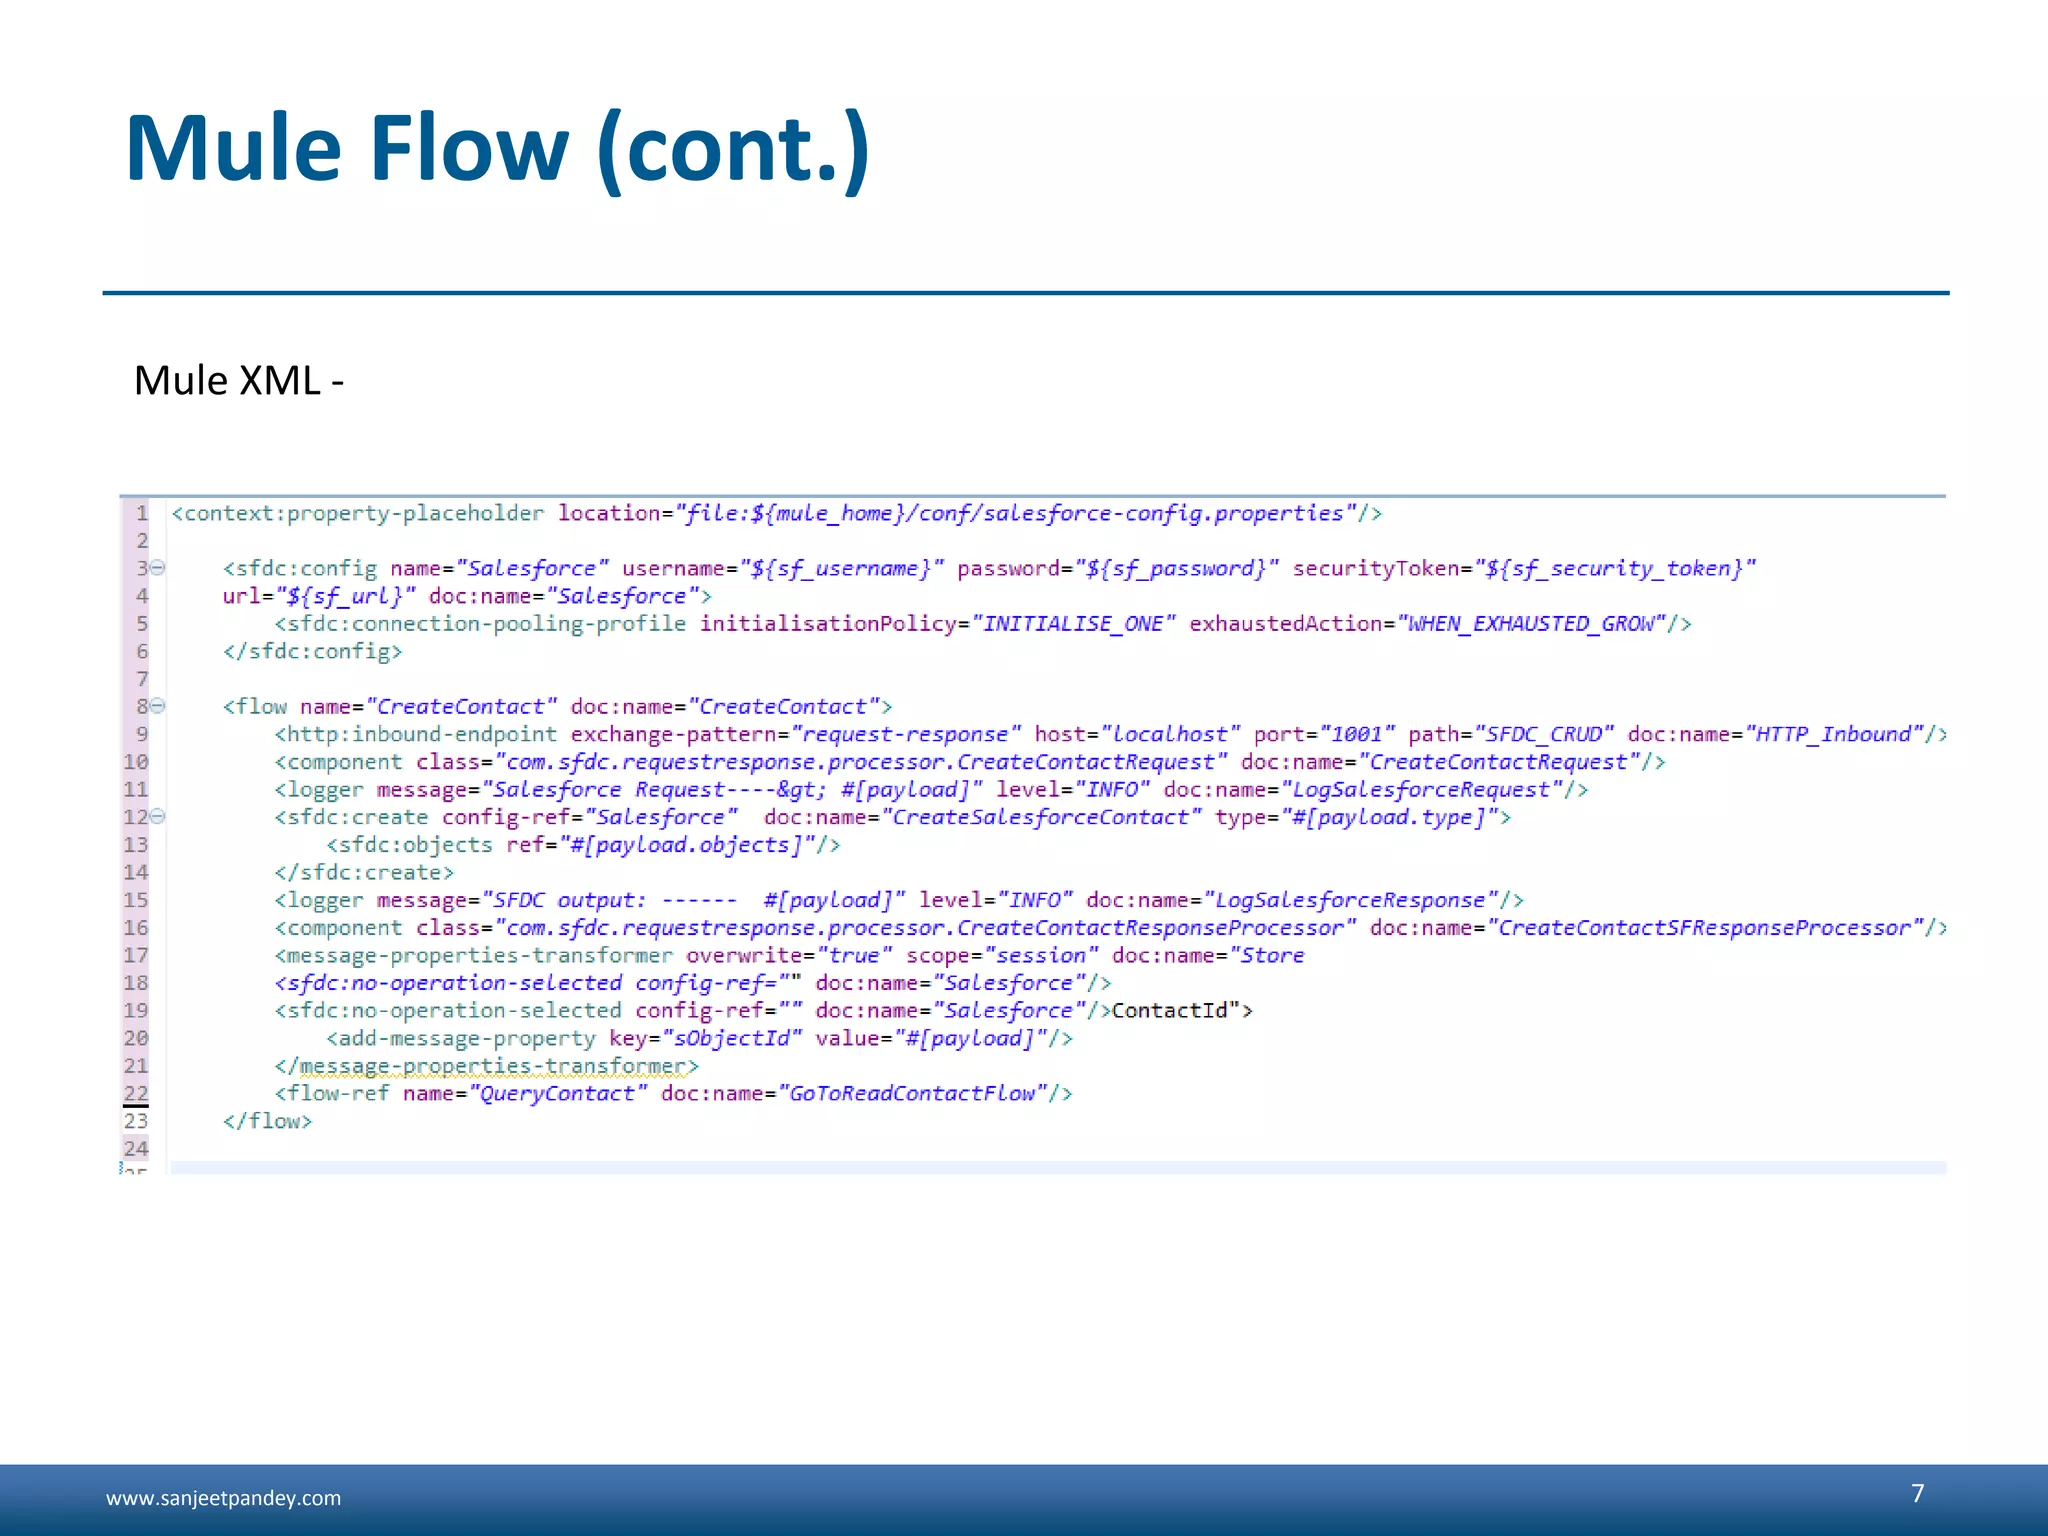This screenshot has height=1536, width=2048.
Task: Click the SFDC_CRUD path value
Action: tap(1544, 734)
